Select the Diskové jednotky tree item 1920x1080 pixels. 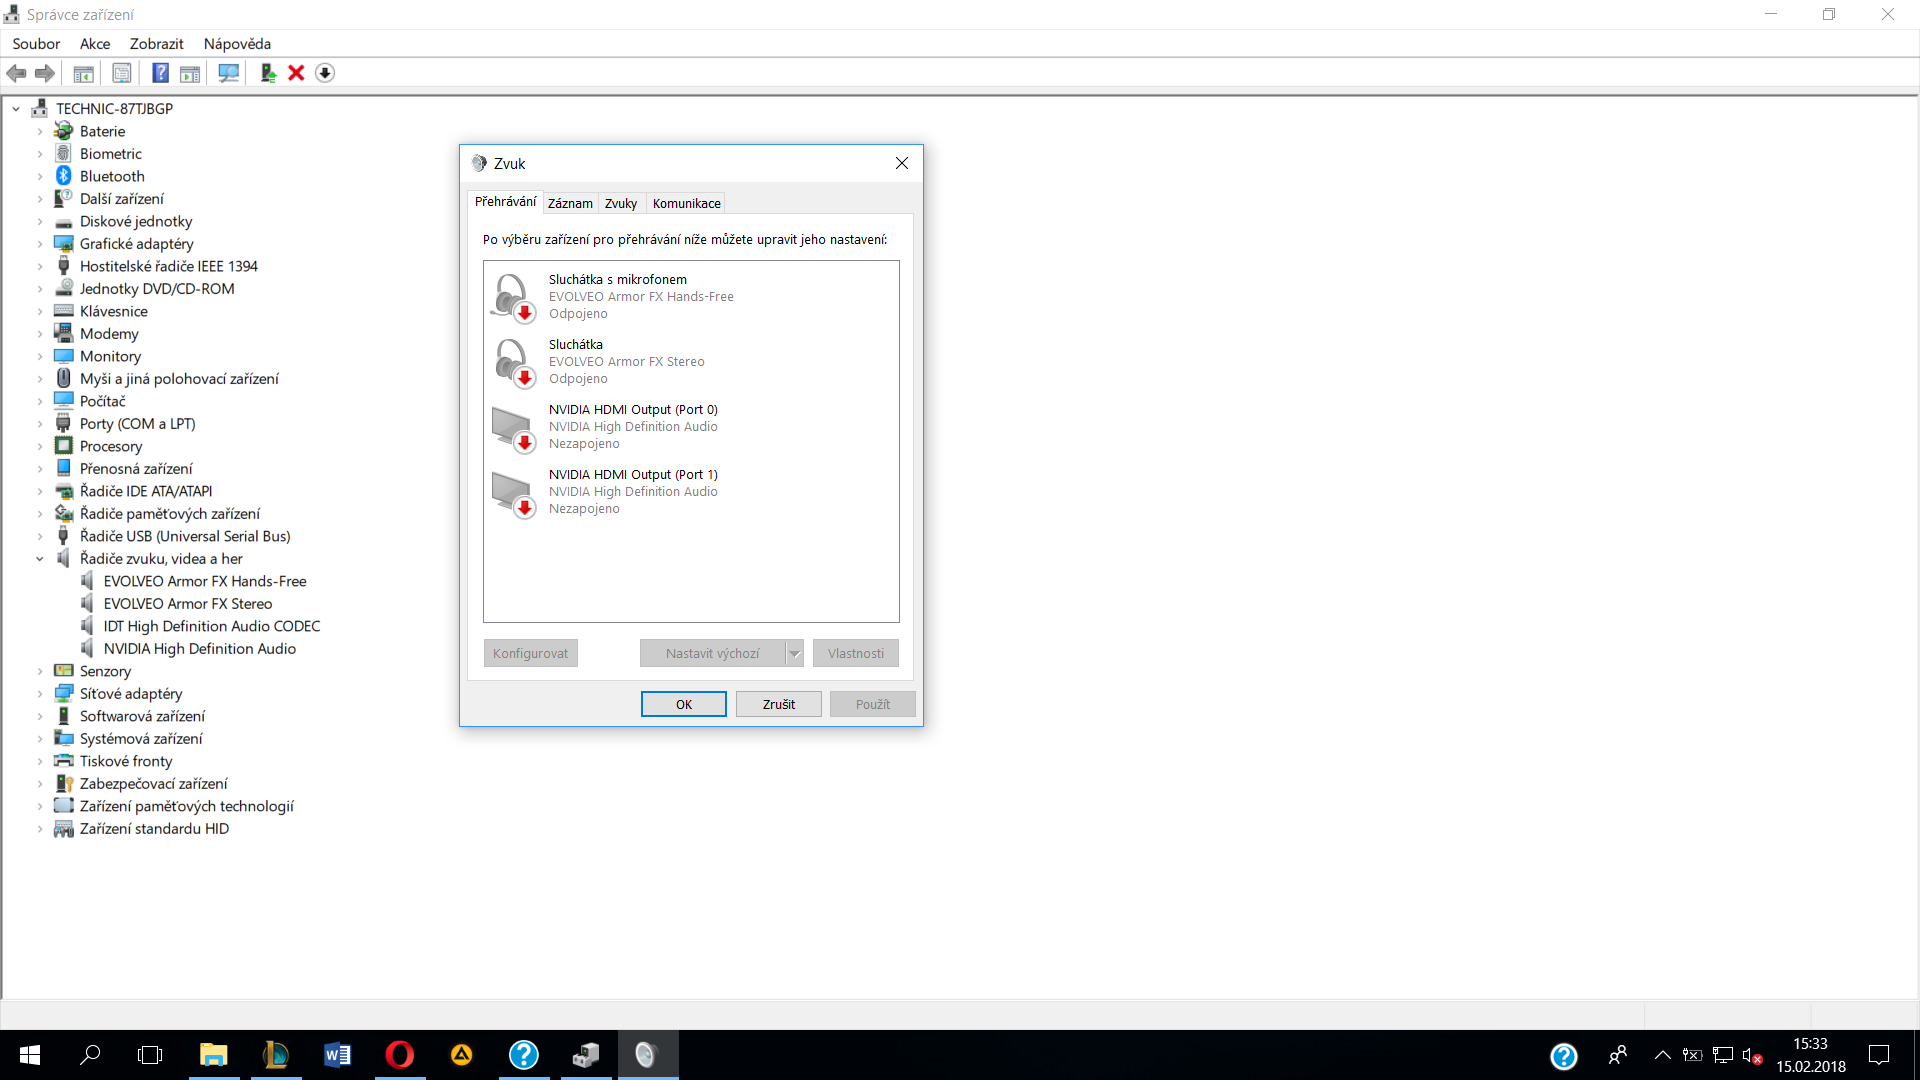(x=136, y=221)
